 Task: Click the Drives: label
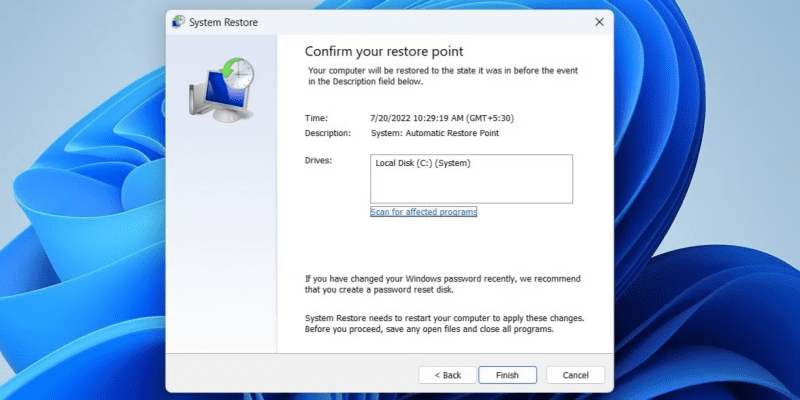pyautogui.click(x=318, y=160)
